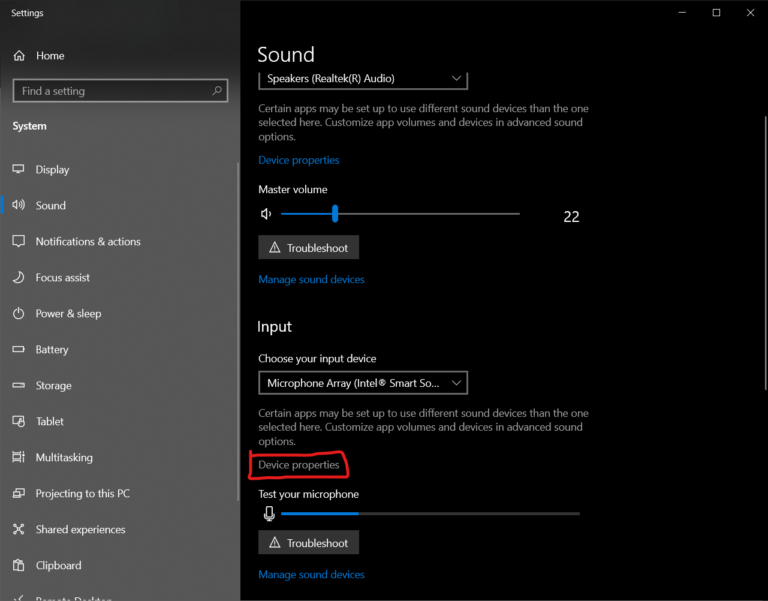The height and width of the screenshot is (601, 768).
Task: Click the search magnifier icon
Action: 217,91
